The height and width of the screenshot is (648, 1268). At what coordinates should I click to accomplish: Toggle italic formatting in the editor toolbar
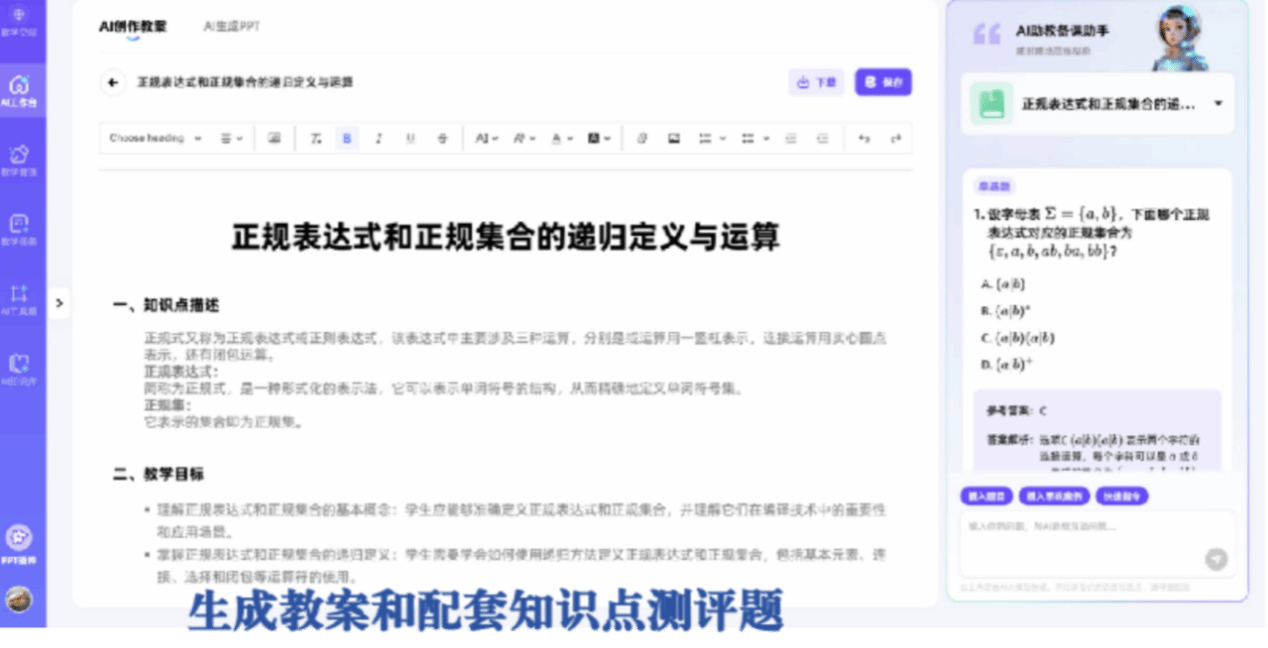pos(378,139)
